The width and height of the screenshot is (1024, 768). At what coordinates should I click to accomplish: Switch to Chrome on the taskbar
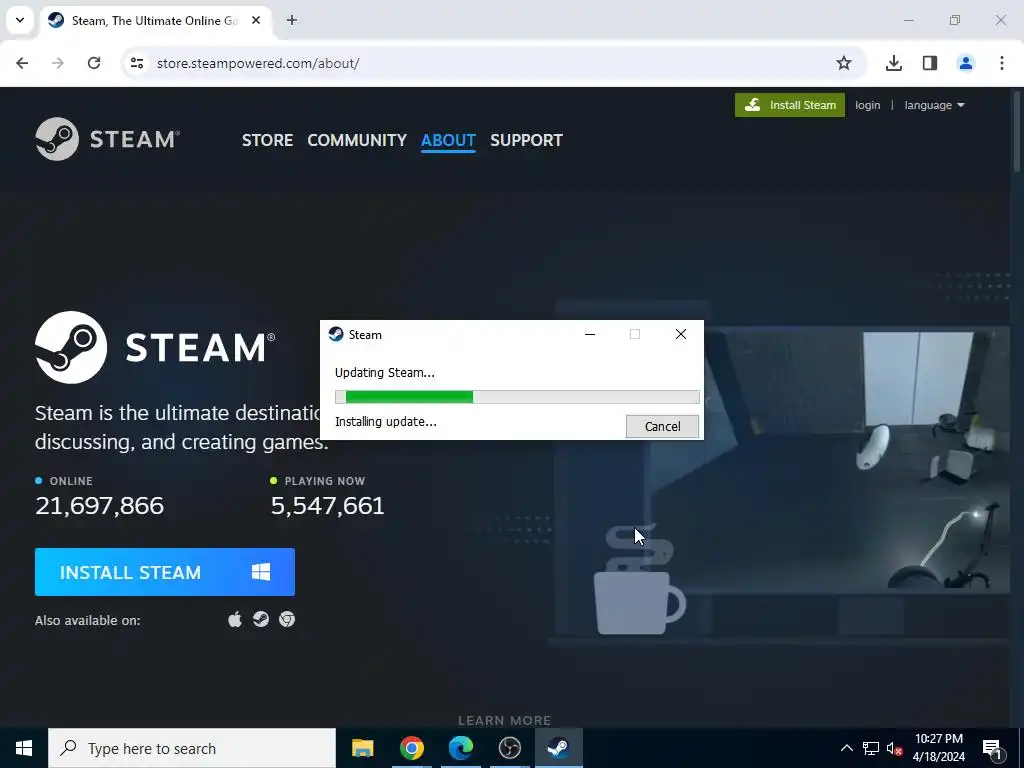tap(411, 748)
